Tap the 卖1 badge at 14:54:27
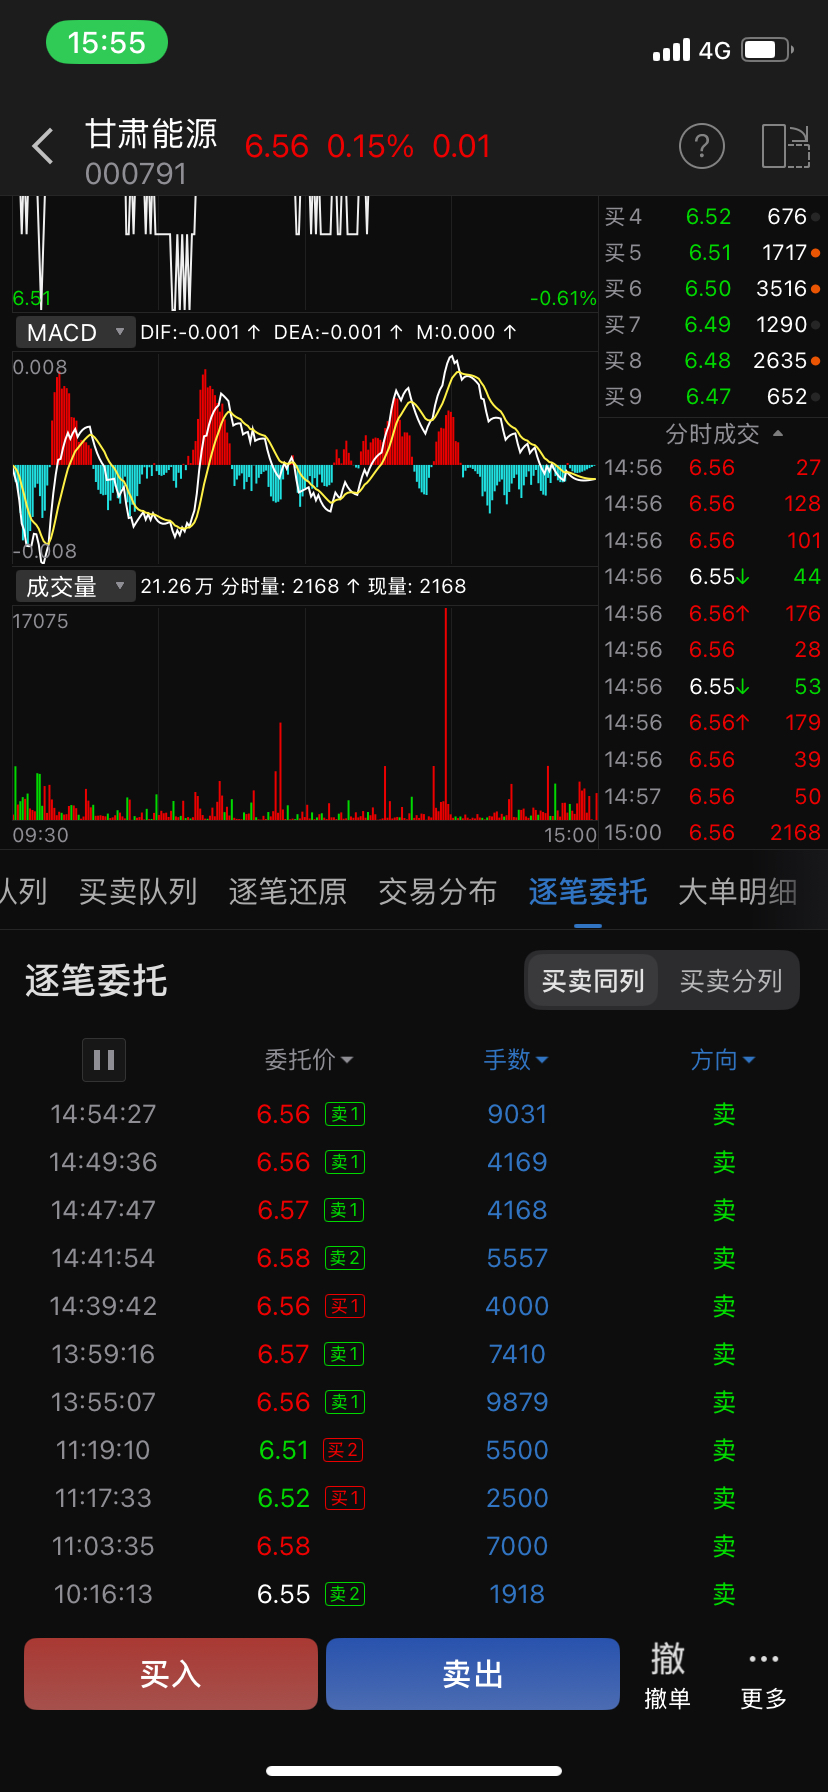The width and height of the screenshot is (828, 1792). [345, 1114]
